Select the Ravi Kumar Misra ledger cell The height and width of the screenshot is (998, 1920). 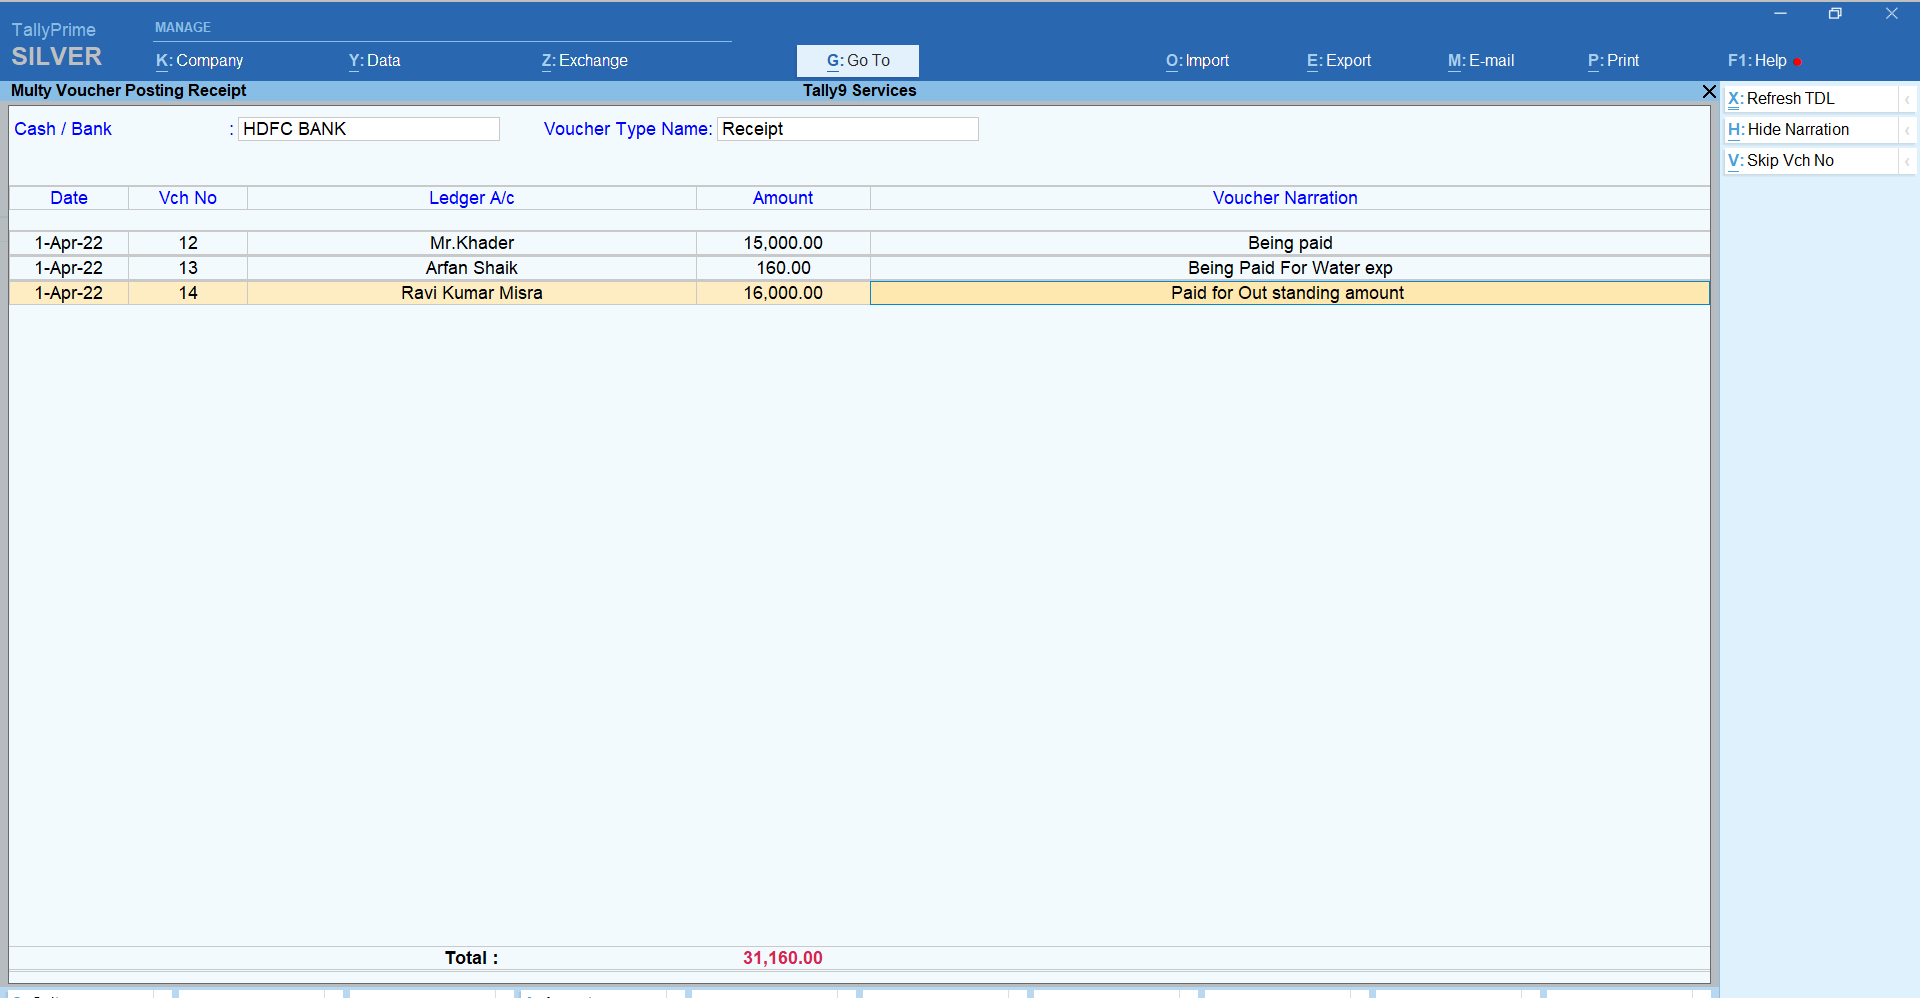click(x=472, y=293)
